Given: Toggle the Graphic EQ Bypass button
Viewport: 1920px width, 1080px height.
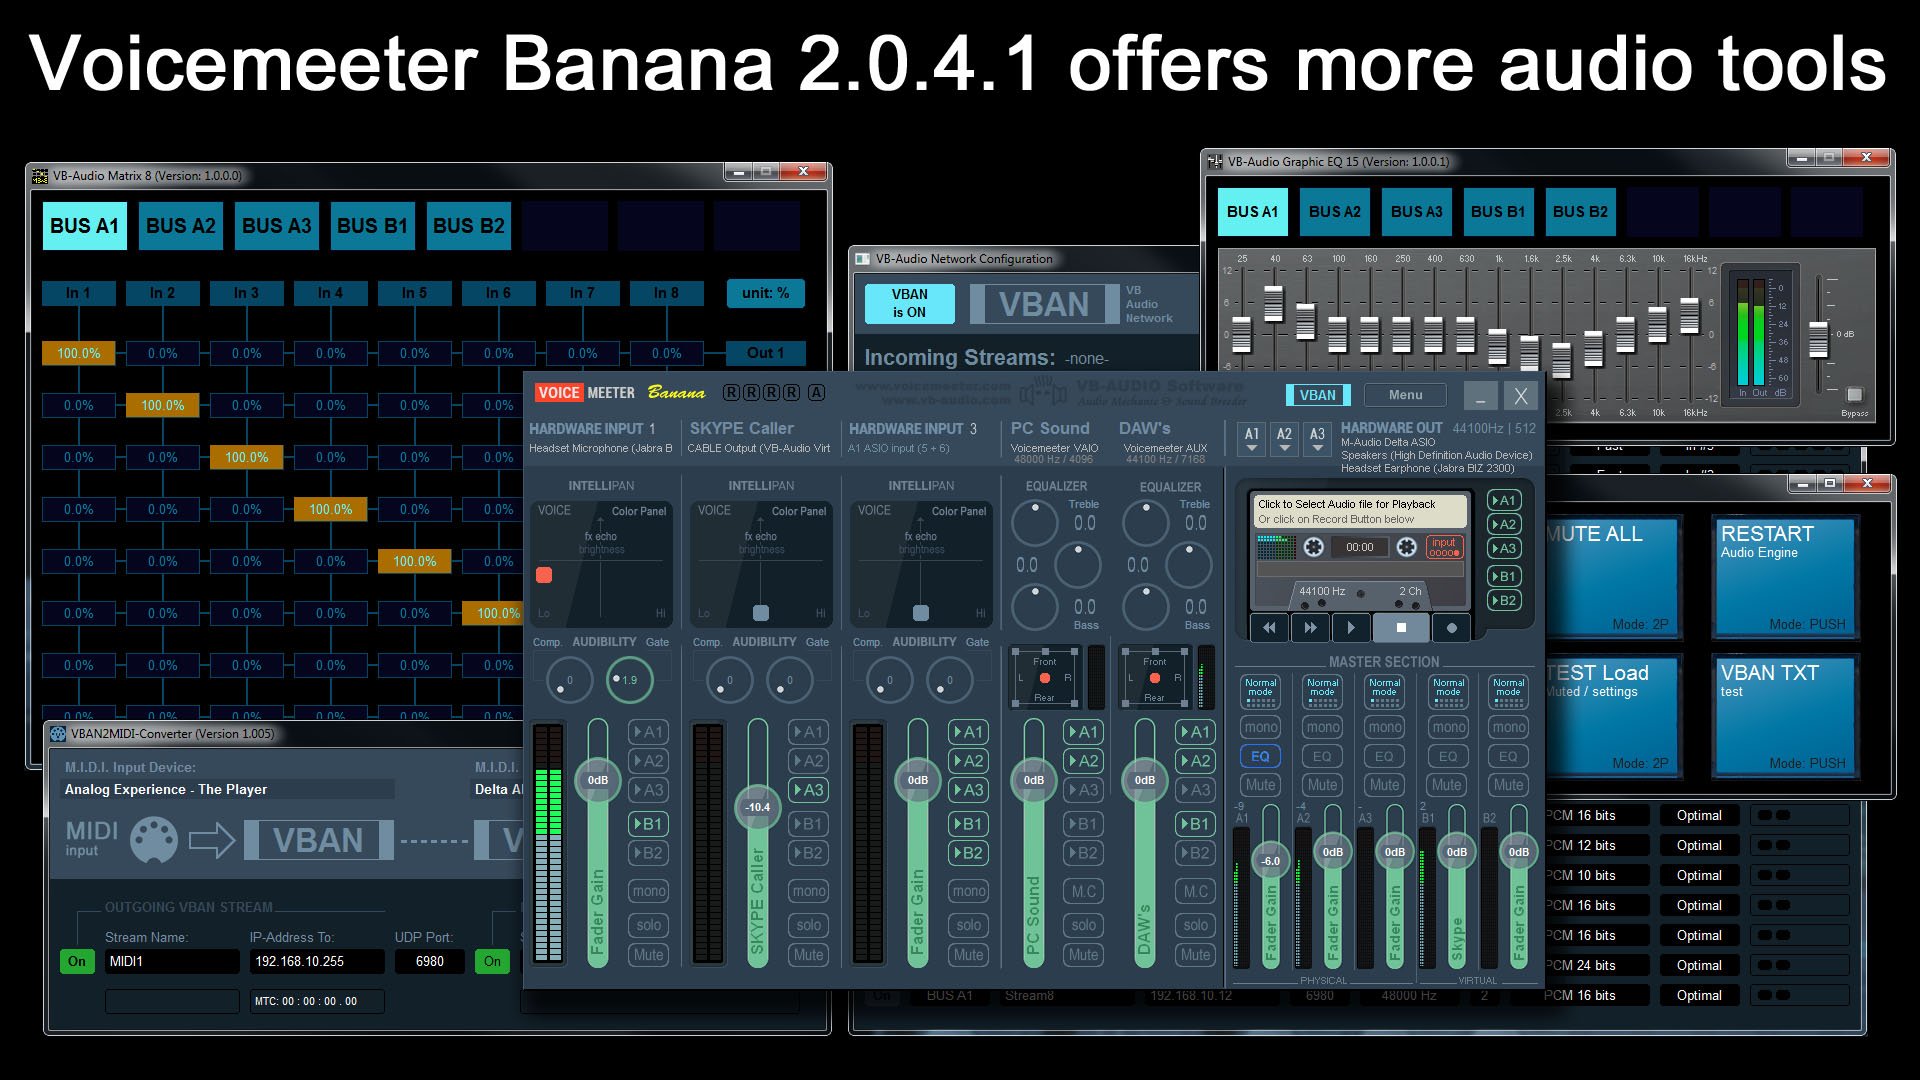Looking at the screenshot, I should [1854, 395].
